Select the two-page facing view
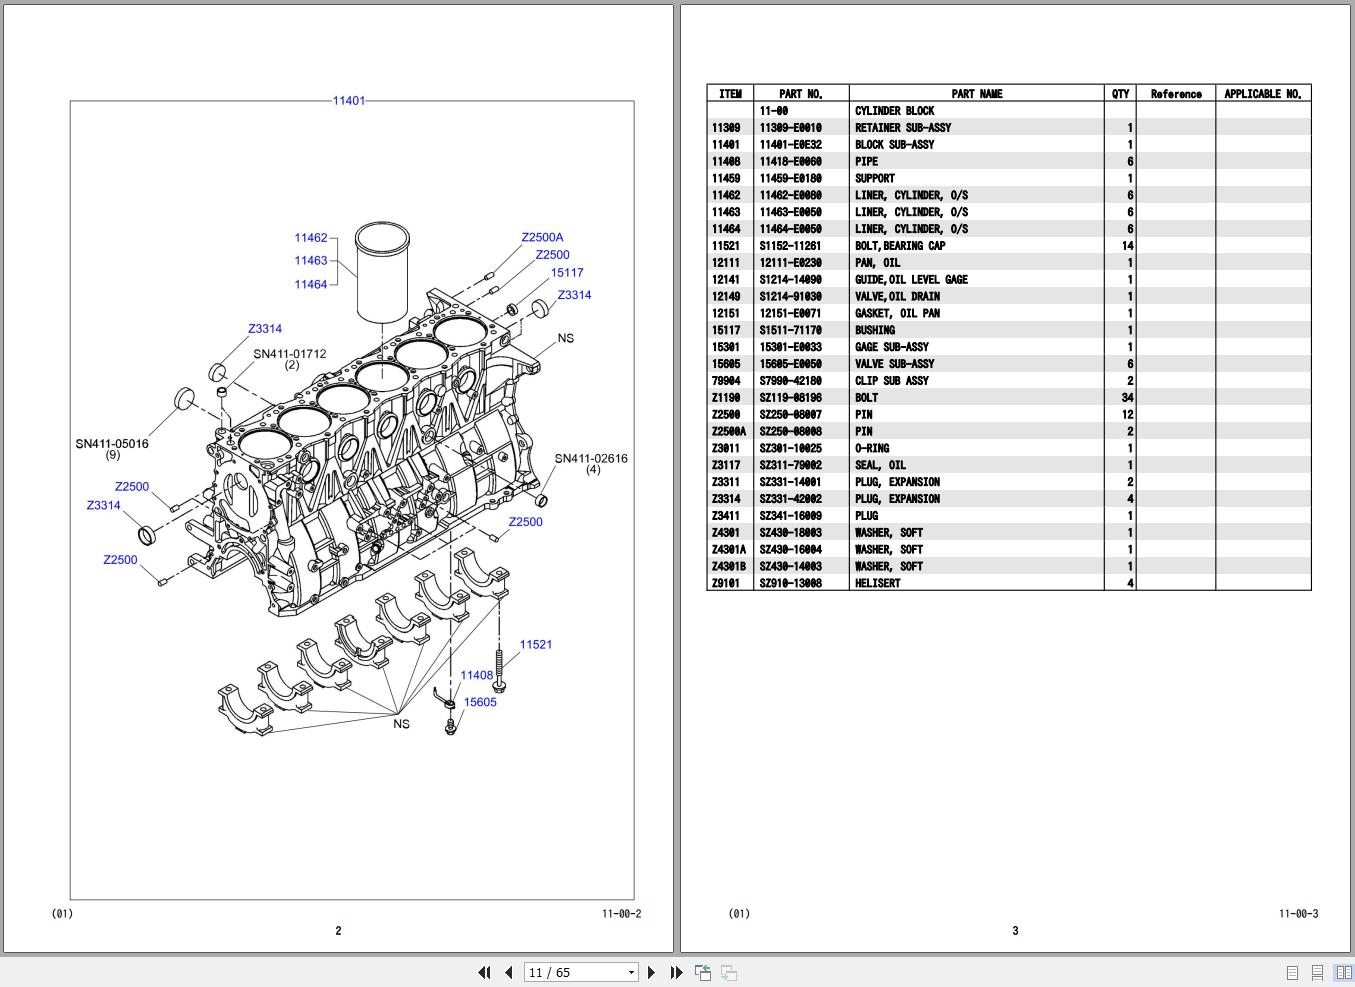The image size is (1355, 987). click(1343, 972)
